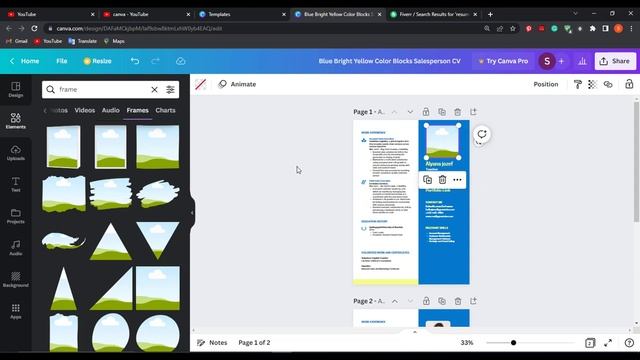The height and width of the screenshot is (360, 640).
Task: Click the Redo arrow in header
Action: (x=156, y=61)
